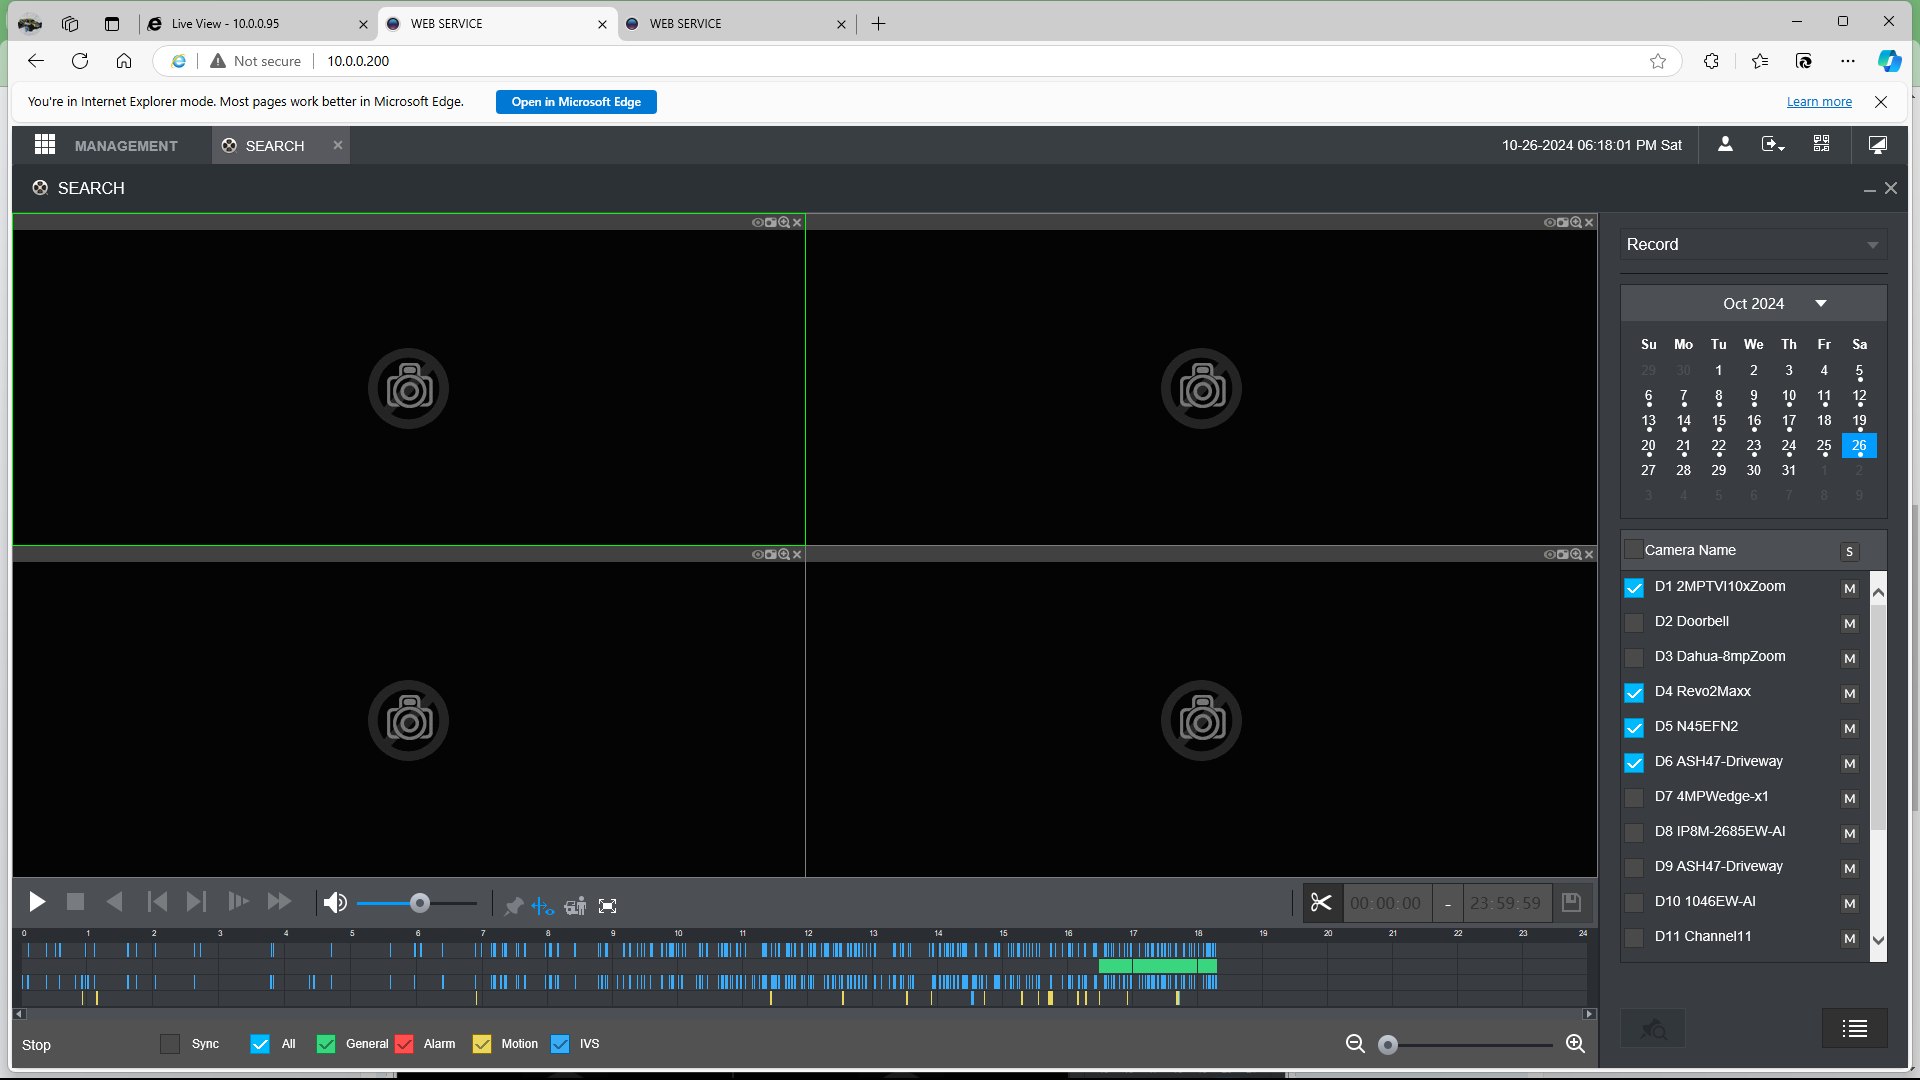
Task: Click the QR code icon in header
Action: (1821, 145)
